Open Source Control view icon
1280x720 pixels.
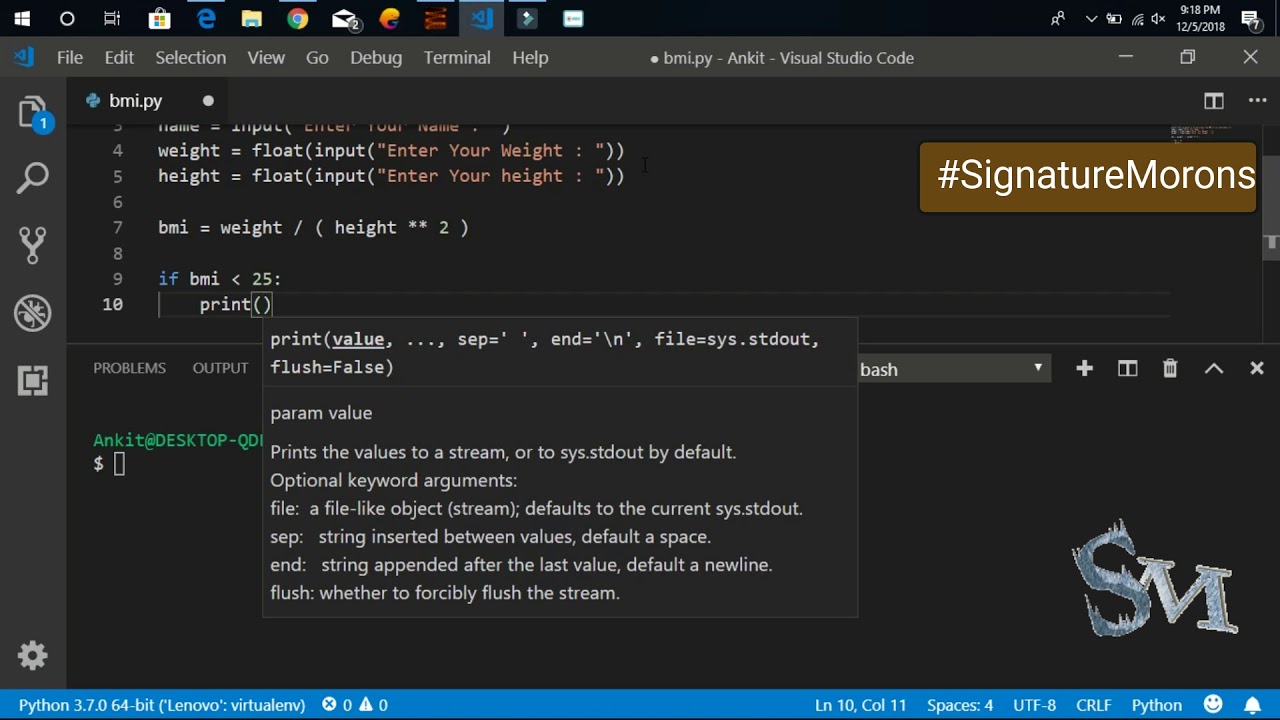tap(33, 247)
